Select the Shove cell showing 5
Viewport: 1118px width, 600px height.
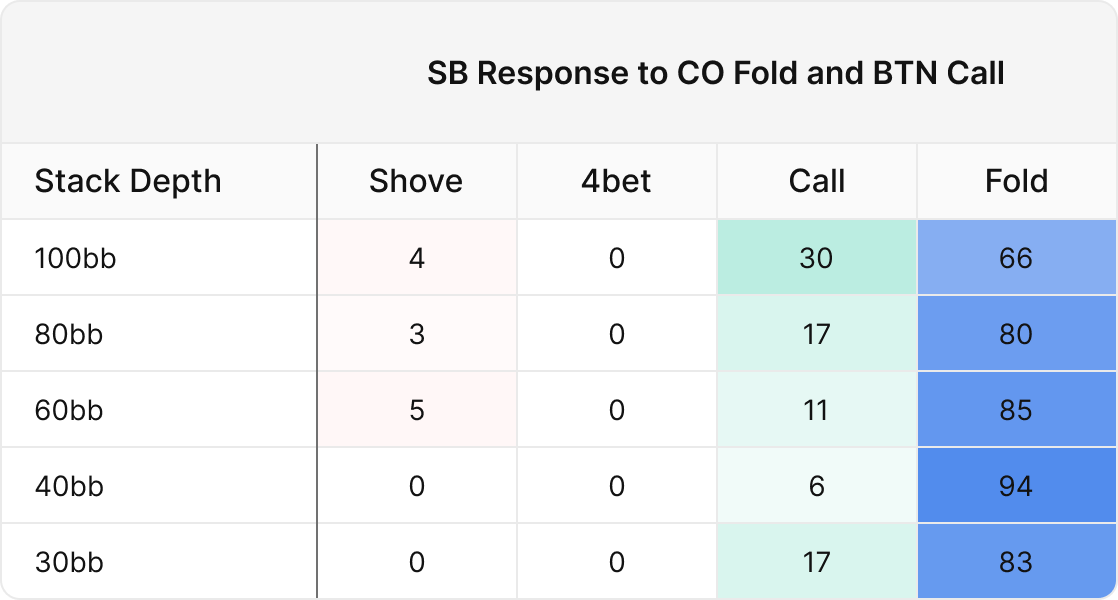point(416,410)
